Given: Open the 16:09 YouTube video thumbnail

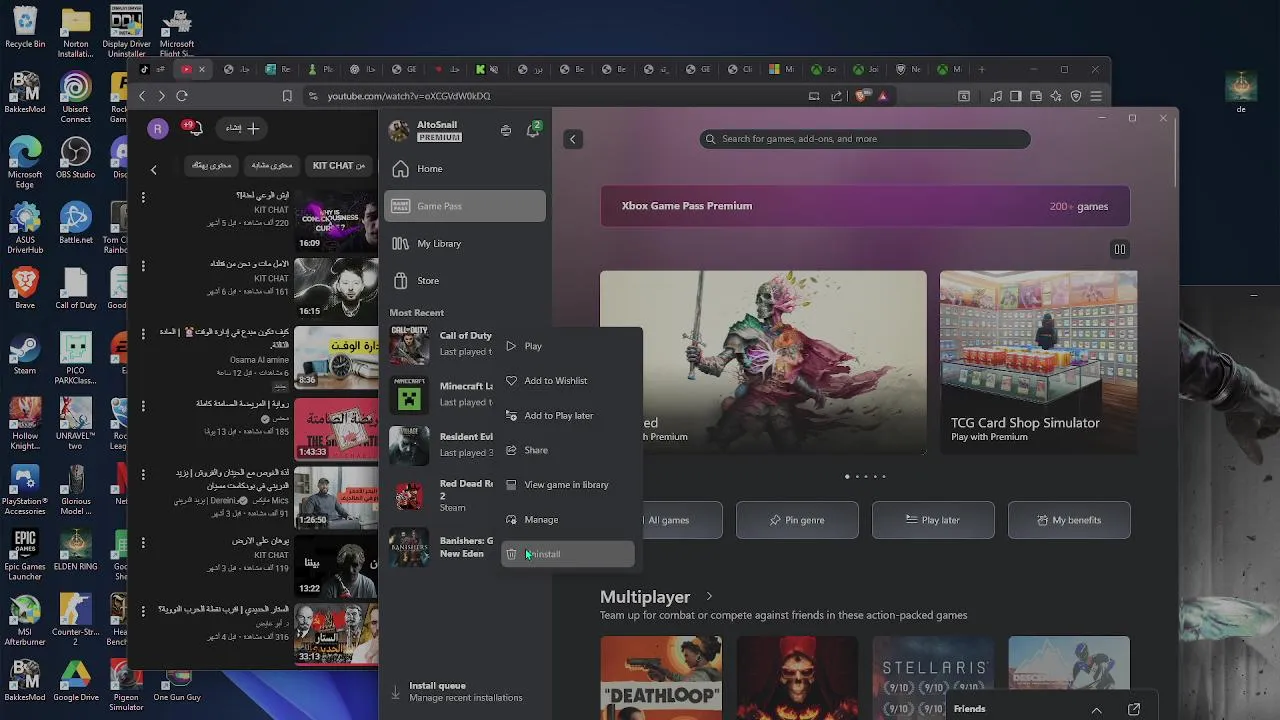Looking at the screenshot, I should (x=336, y=220).
